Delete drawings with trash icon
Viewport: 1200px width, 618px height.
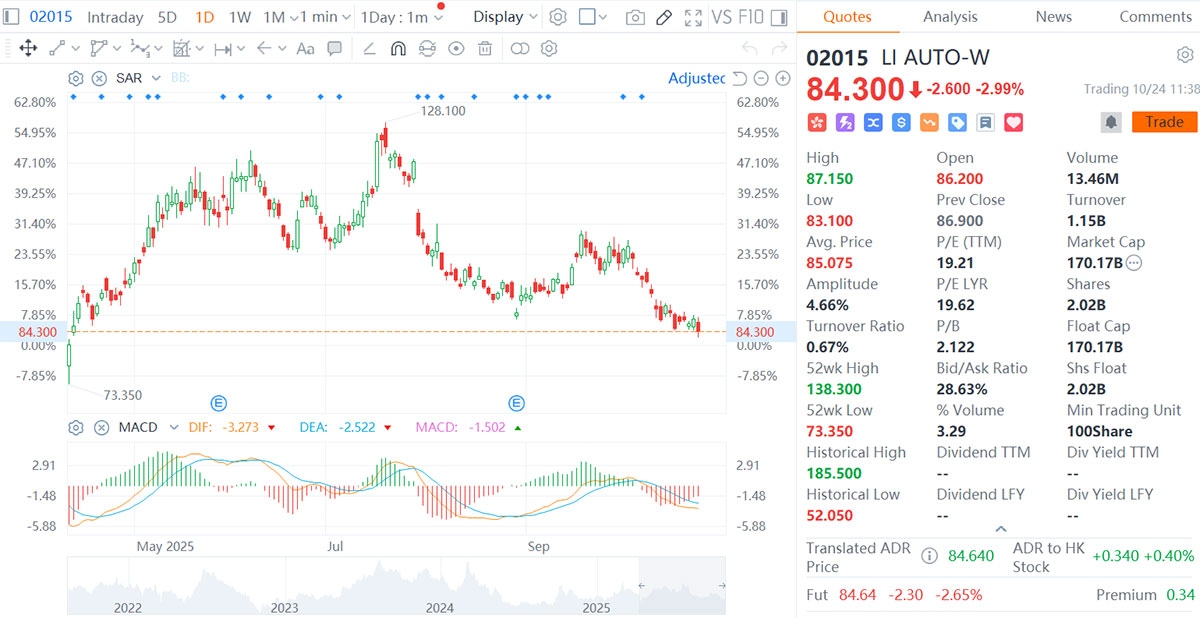(485, 48)
